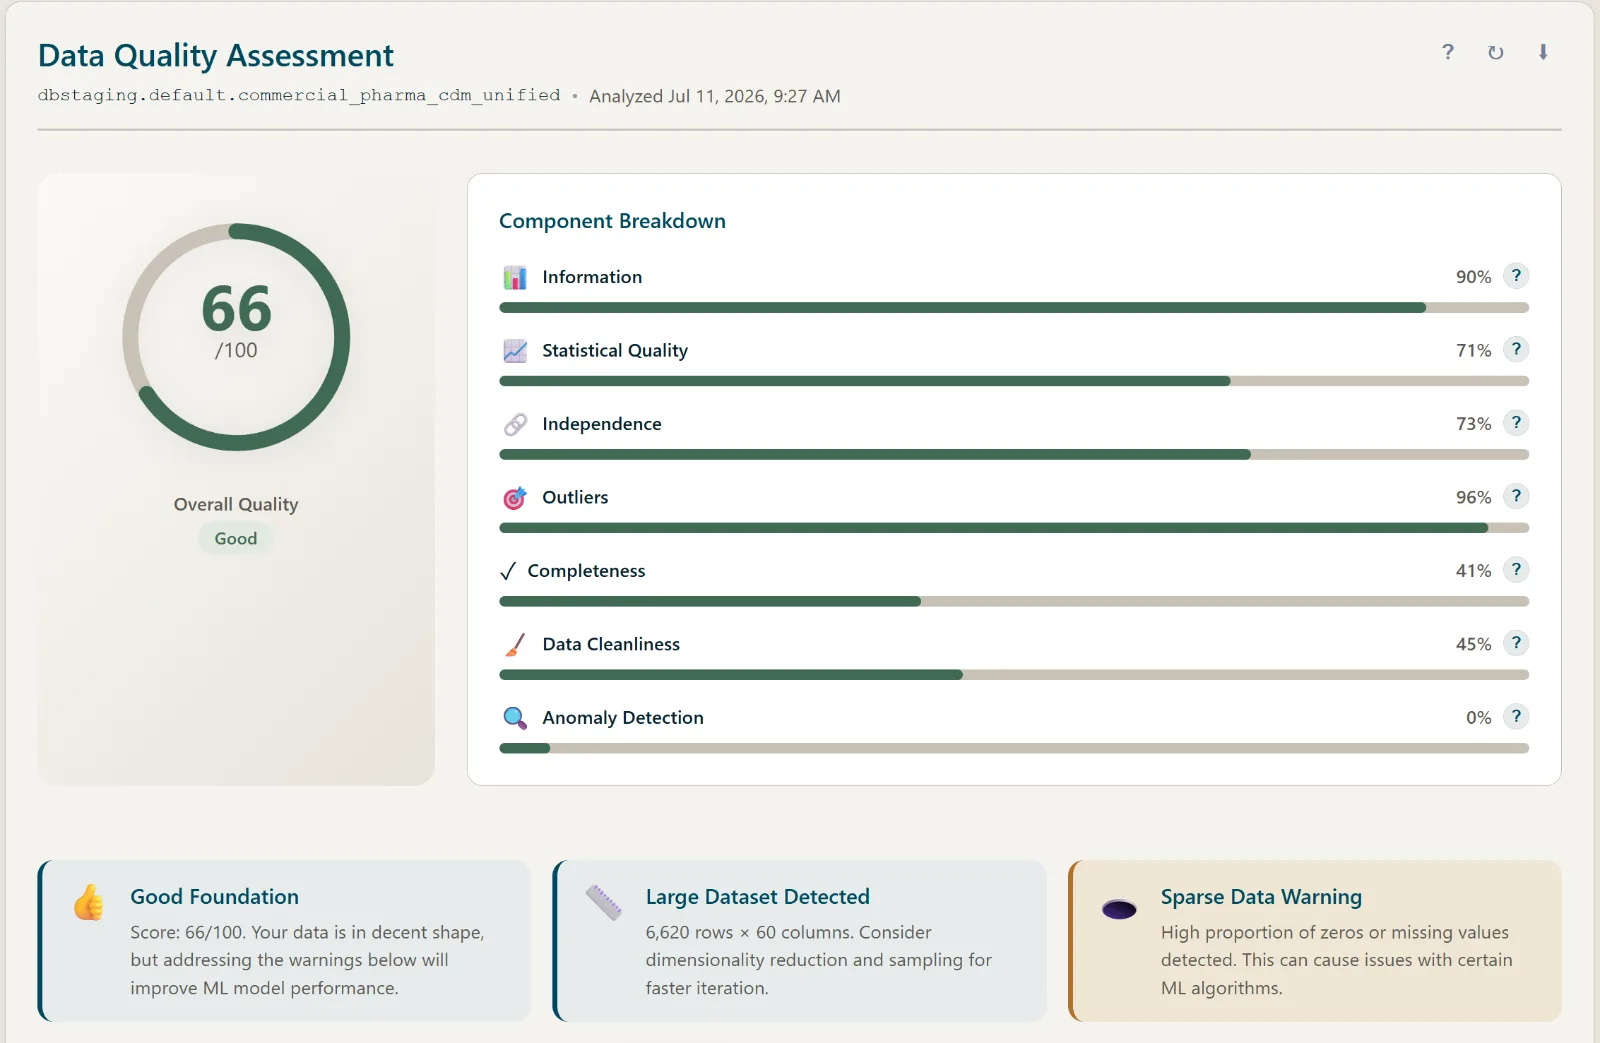The width and height of the screenshot is (1600, 1043).
Task: Click the Independence chain link icon
Action: (x=515, y=424)
